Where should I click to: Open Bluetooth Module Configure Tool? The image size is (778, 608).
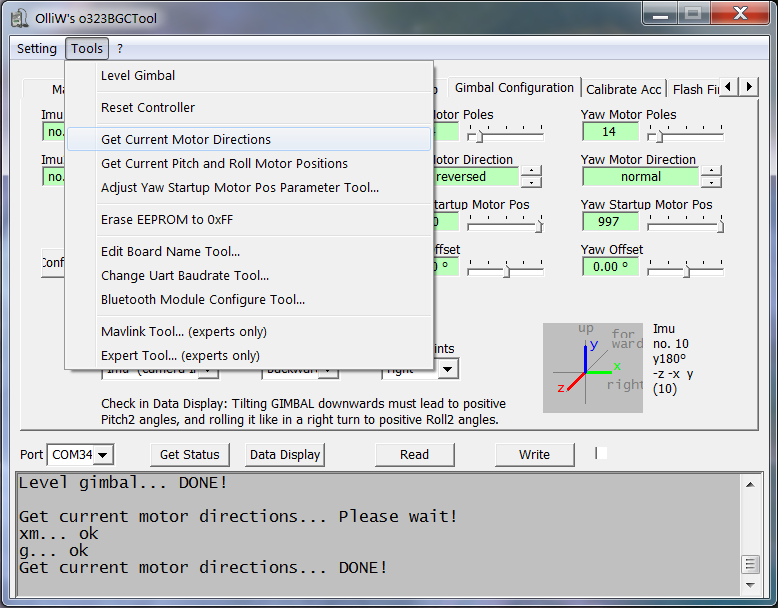(203, 300)
